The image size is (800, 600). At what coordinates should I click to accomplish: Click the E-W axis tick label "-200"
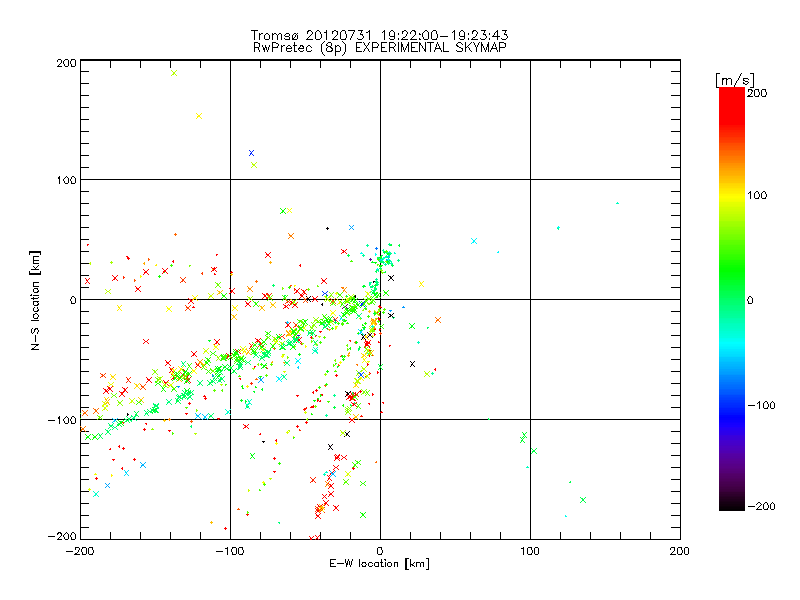80,551
